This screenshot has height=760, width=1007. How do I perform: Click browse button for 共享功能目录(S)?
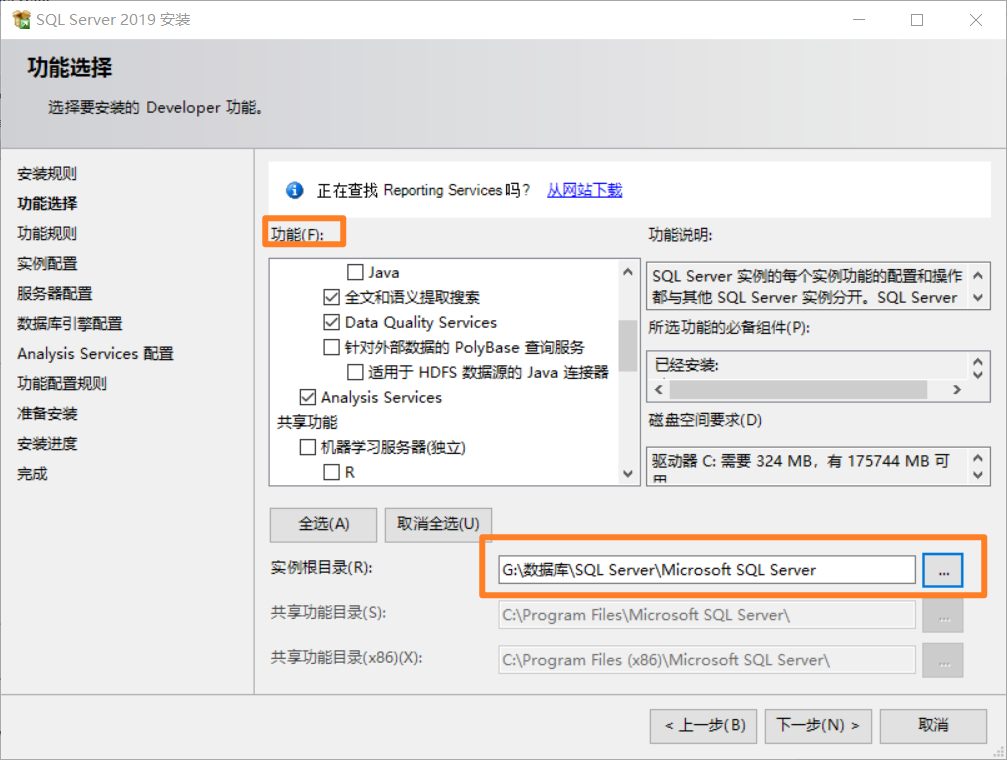(943, 615)
